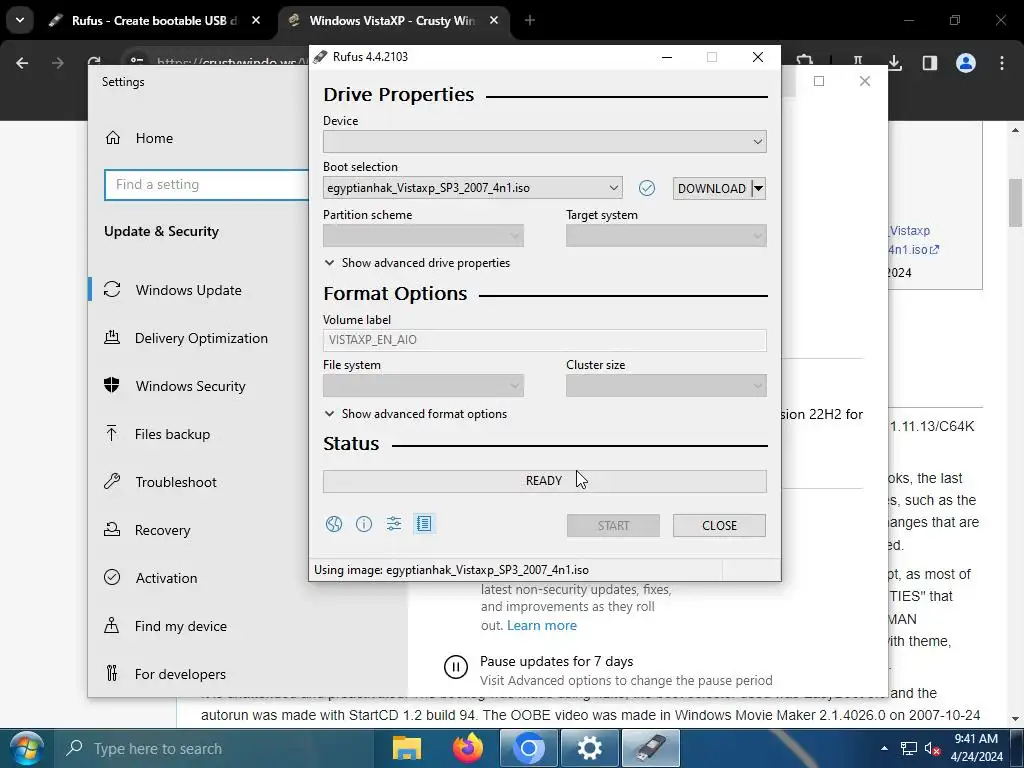Select Delivery Optimization in Settings sidebar

click(x=200, y=338)
